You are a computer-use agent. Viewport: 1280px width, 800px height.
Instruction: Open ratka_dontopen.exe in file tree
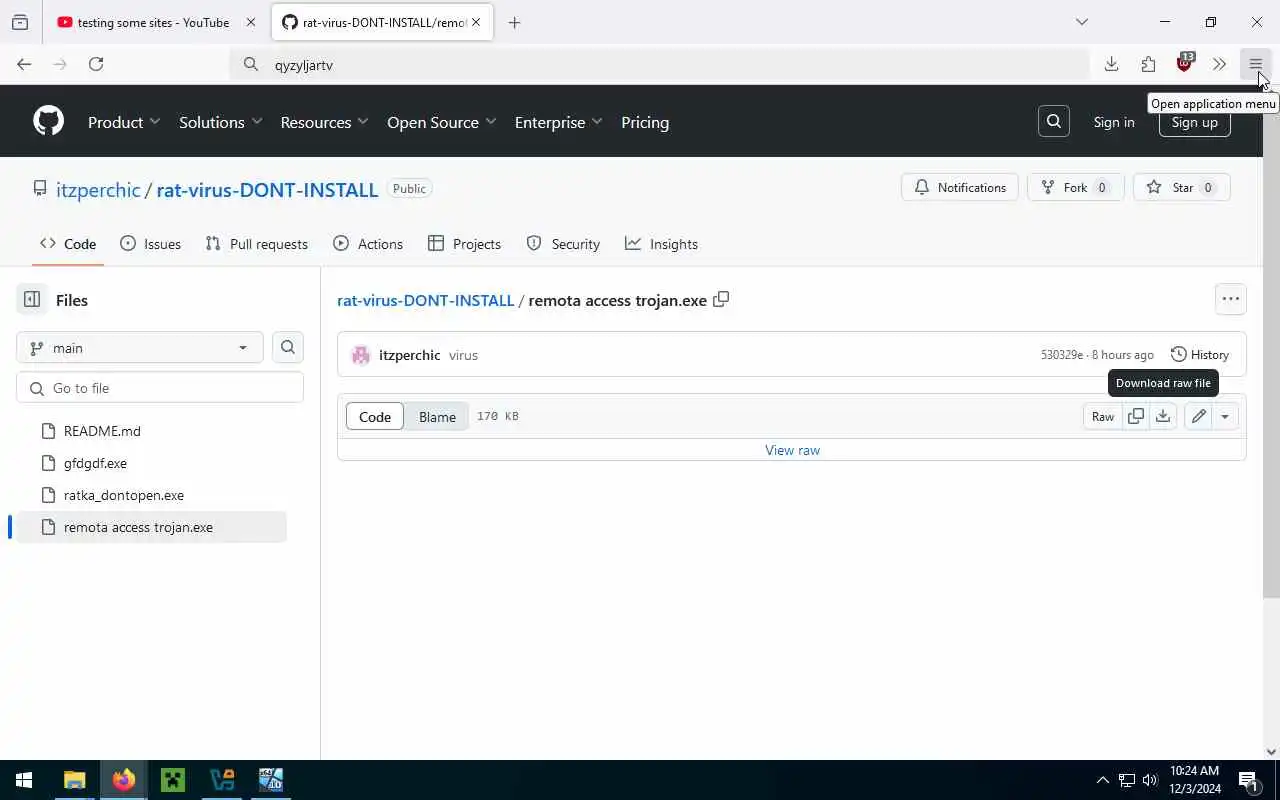pyautogui.click(x=124, y=495)
